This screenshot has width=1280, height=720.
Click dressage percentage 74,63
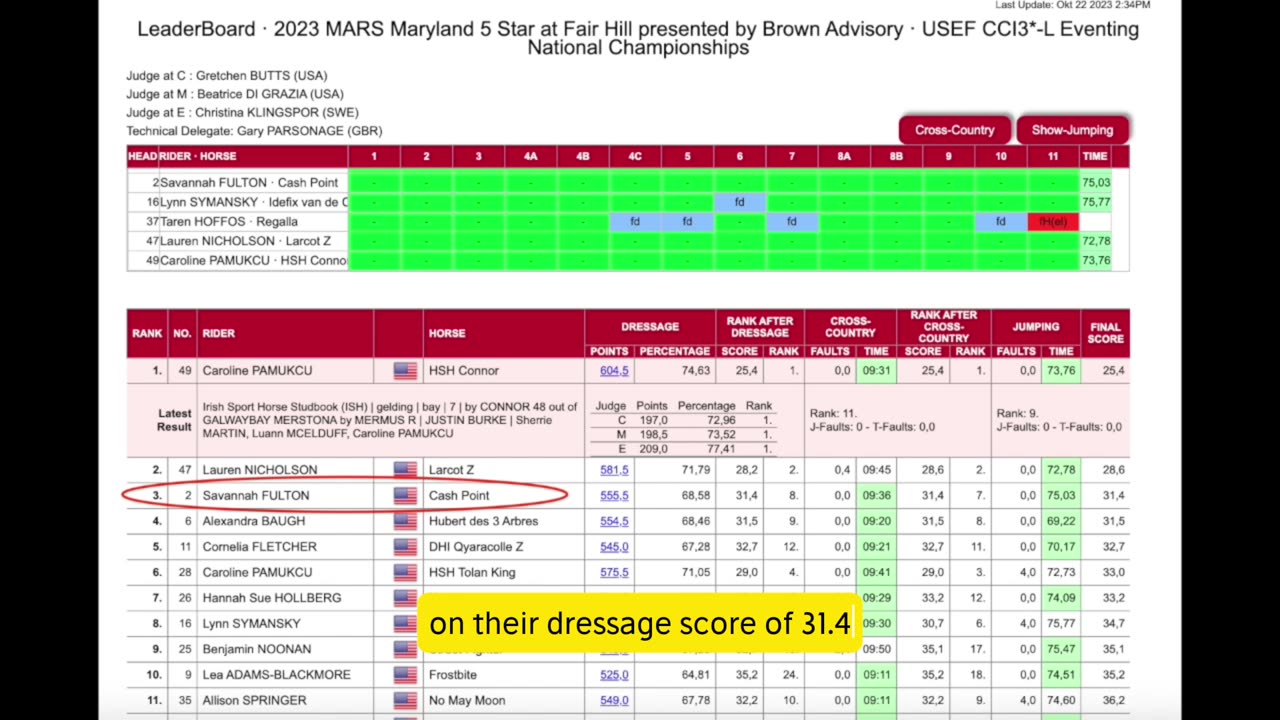click(696, 371)
